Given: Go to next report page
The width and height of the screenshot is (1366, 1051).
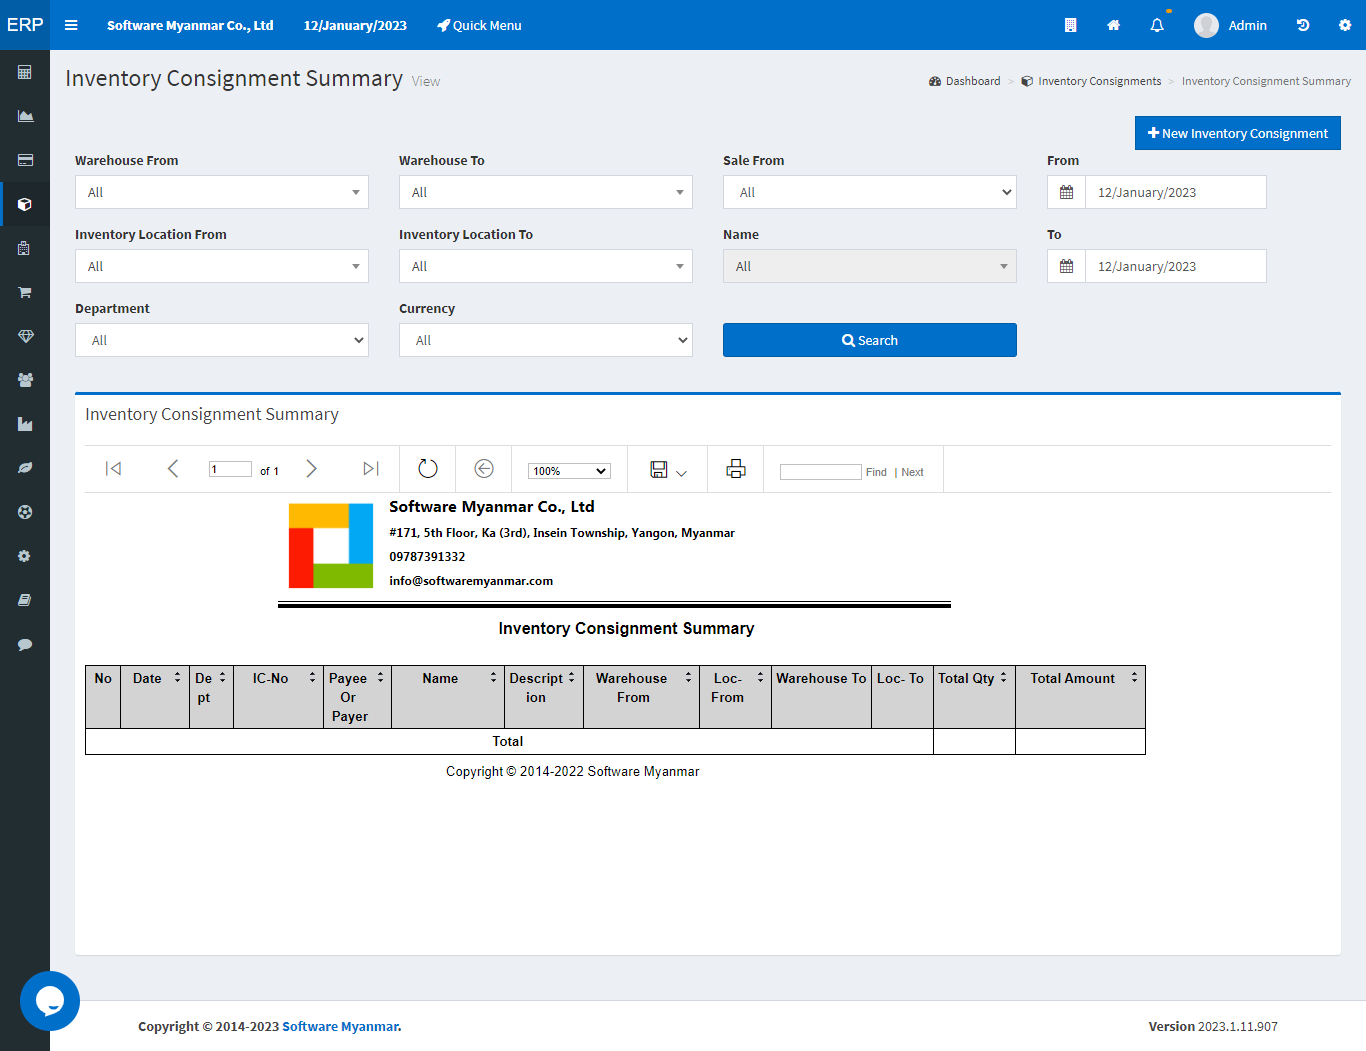Looking at the screenshot, I should click(311, 469).
